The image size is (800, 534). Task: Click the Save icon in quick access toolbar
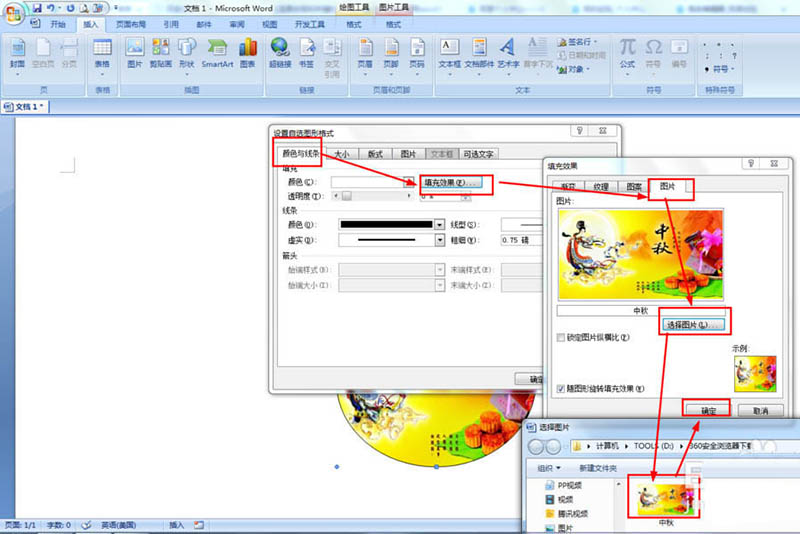[x=37, y=8]
